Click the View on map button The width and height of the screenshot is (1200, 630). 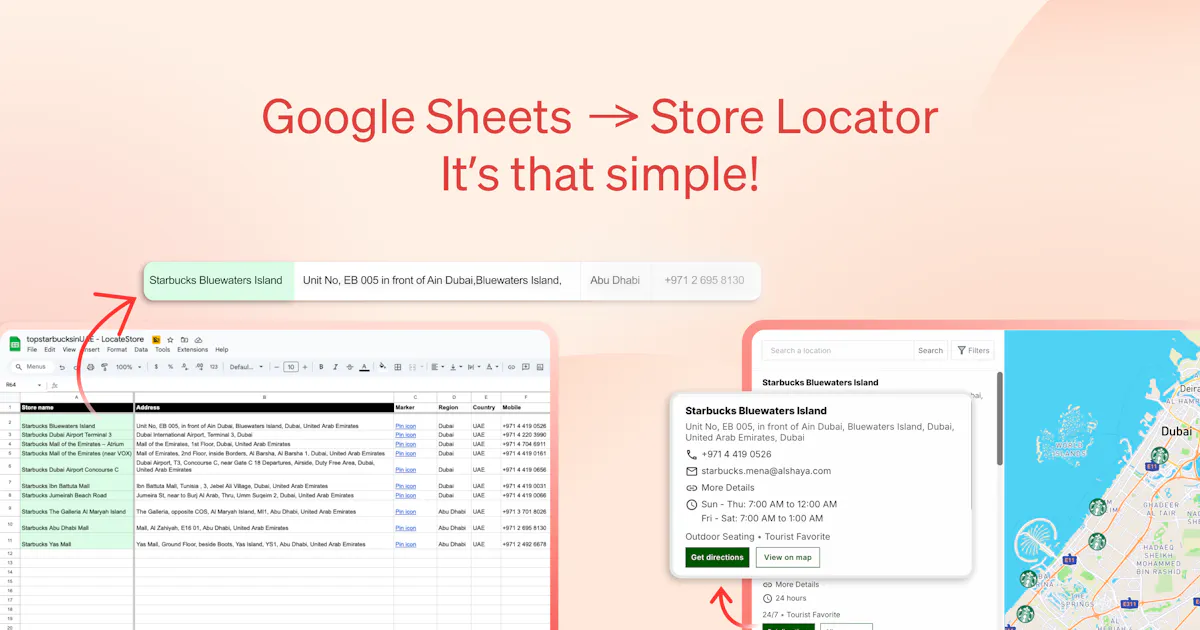tap(788, 557)
